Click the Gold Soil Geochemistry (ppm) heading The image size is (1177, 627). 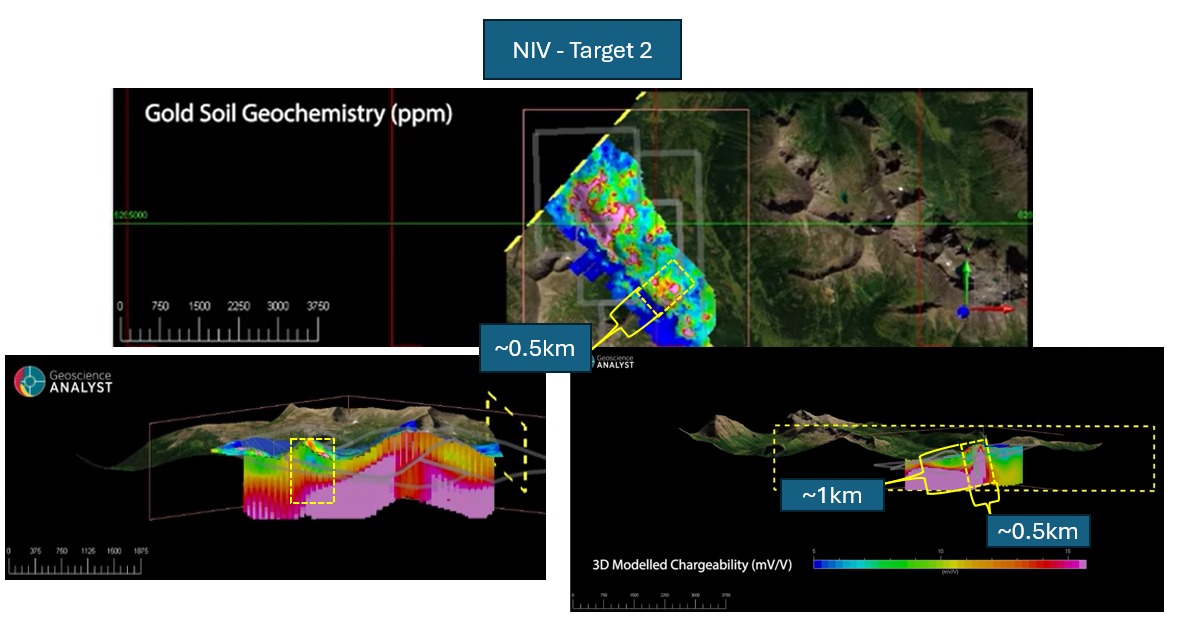[x=298, y=113]
